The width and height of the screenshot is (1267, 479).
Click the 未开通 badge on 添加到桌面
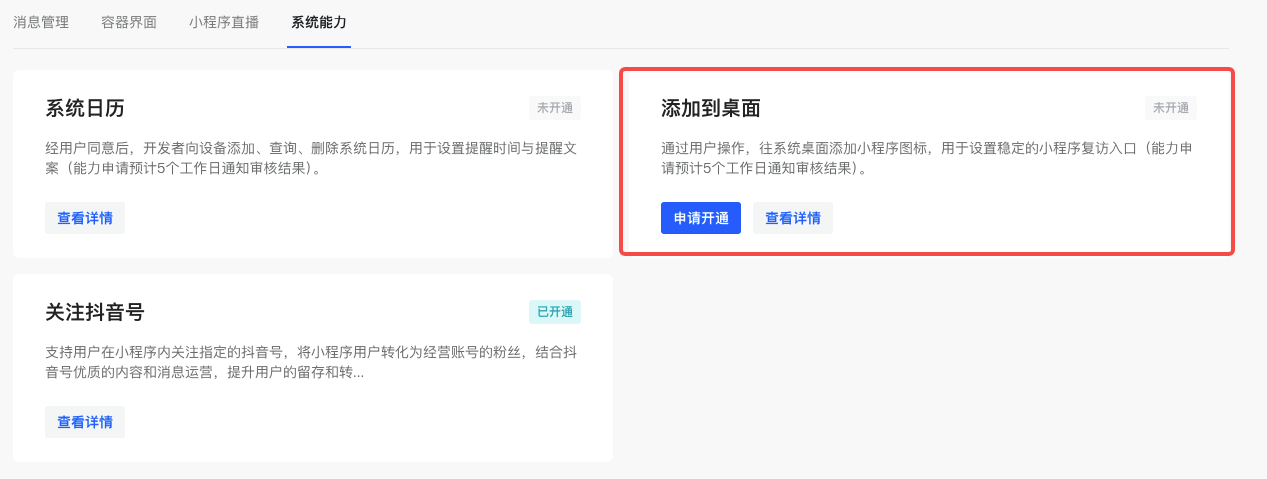coord(1170,108)
